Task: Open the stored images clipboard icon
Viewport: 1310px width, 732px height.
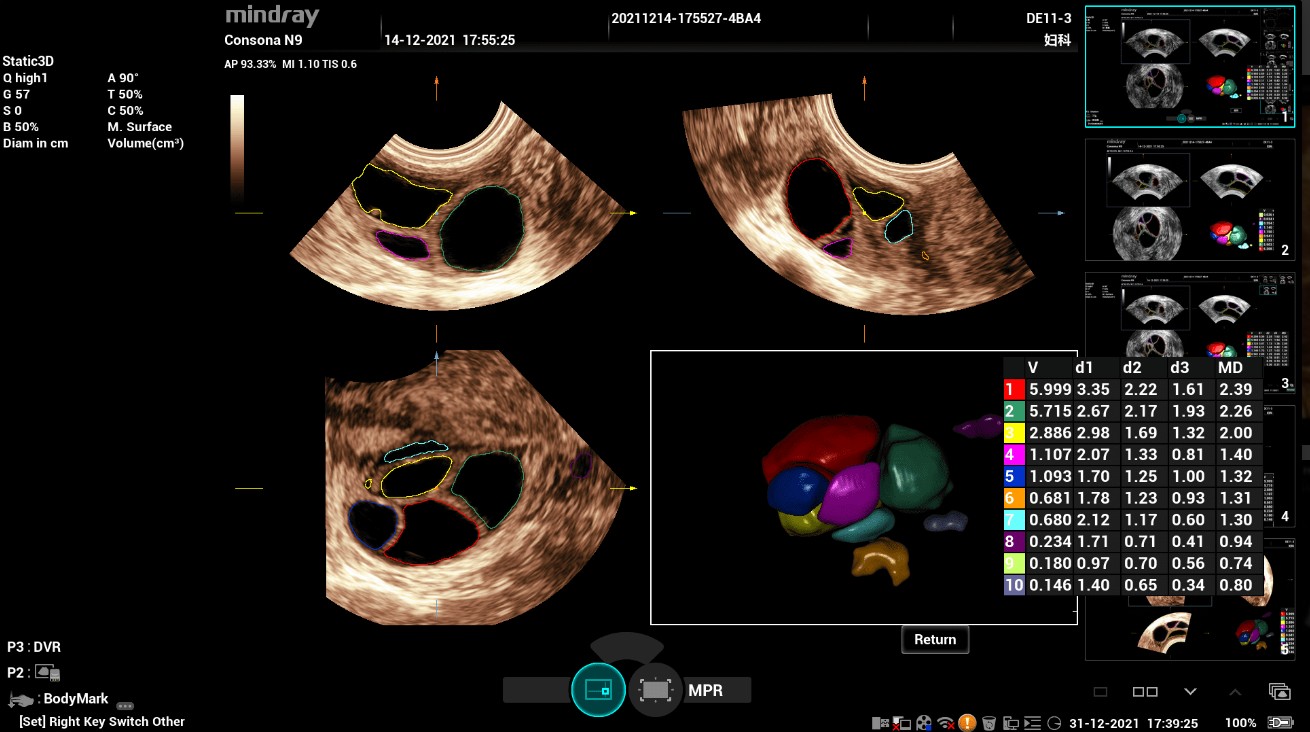Action: [x=1279, y=691]
